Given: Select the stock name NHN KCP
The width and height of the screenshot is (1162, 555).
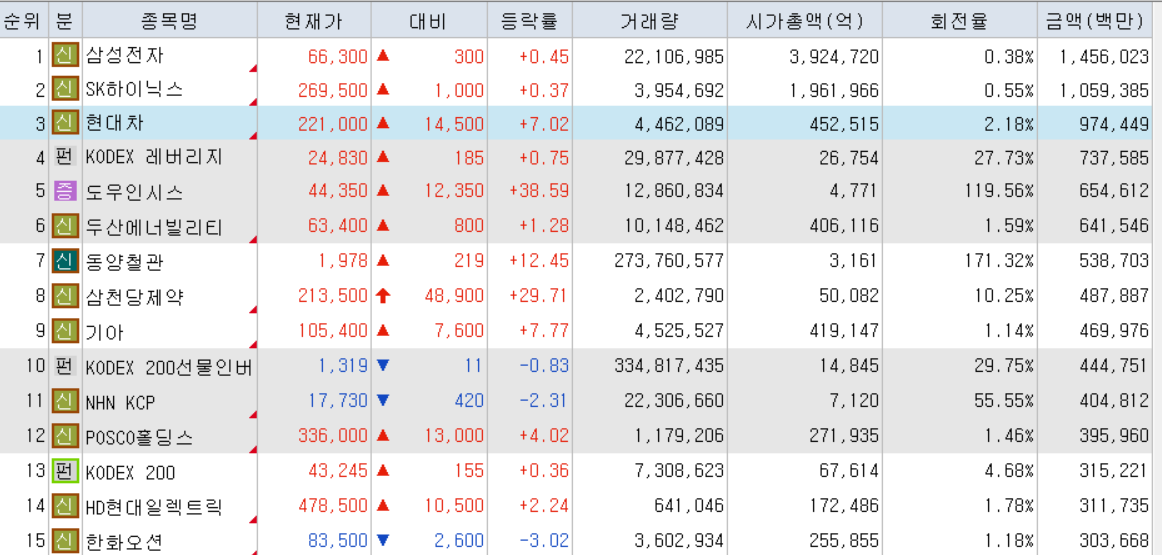Looking at the screenshot, I should click(121, 402).
